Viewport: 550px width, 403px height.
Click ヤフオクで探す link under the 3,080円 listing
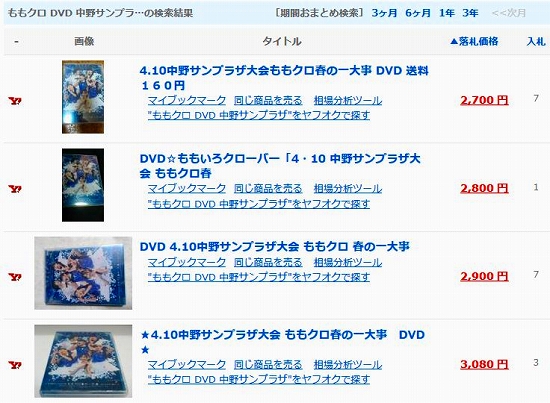259,379
